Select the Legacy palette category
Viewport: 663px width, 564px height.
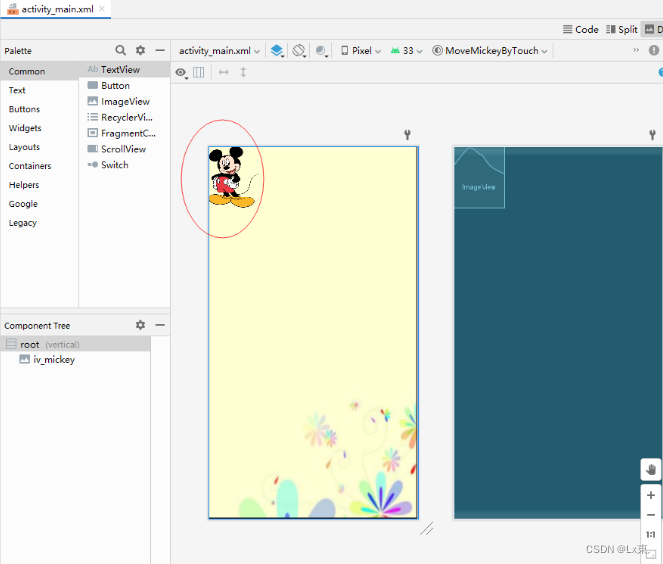click(39, 222)
